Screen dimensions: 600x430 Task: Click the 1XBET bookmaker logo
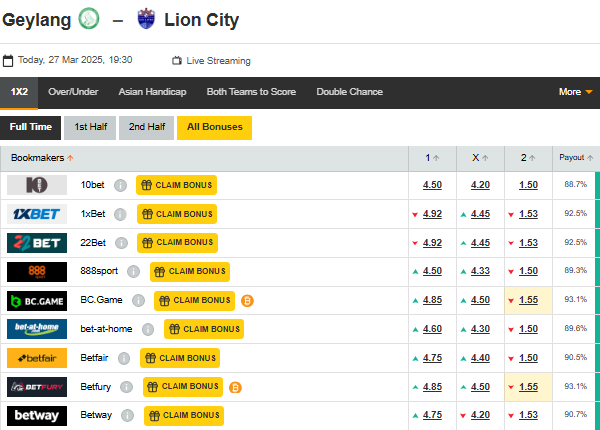pyautogui.click(x=37, y=214)
